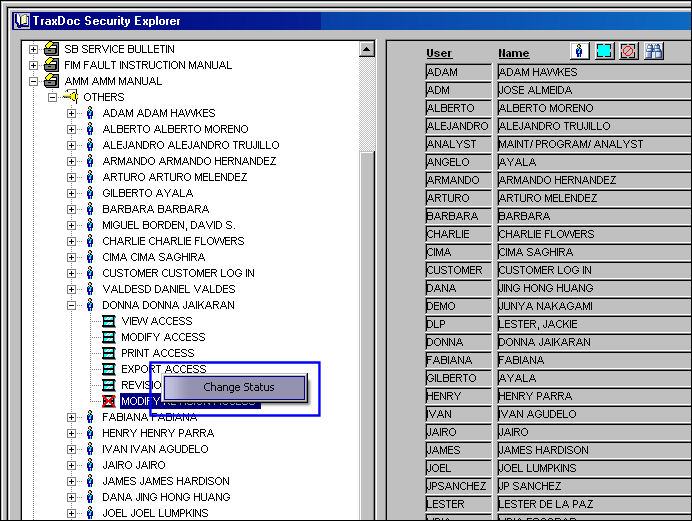Select MODIFY ACCESS under Donna

point(163,337)
